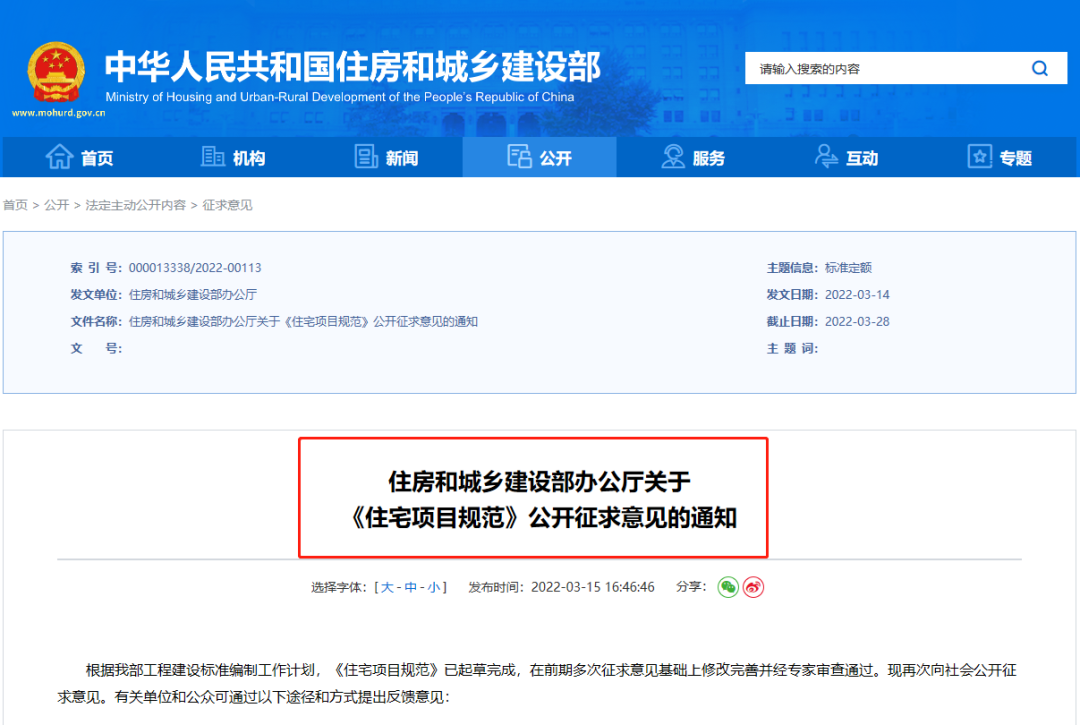
Task: Click the person icon beside 互动
Action: point(826,156)
